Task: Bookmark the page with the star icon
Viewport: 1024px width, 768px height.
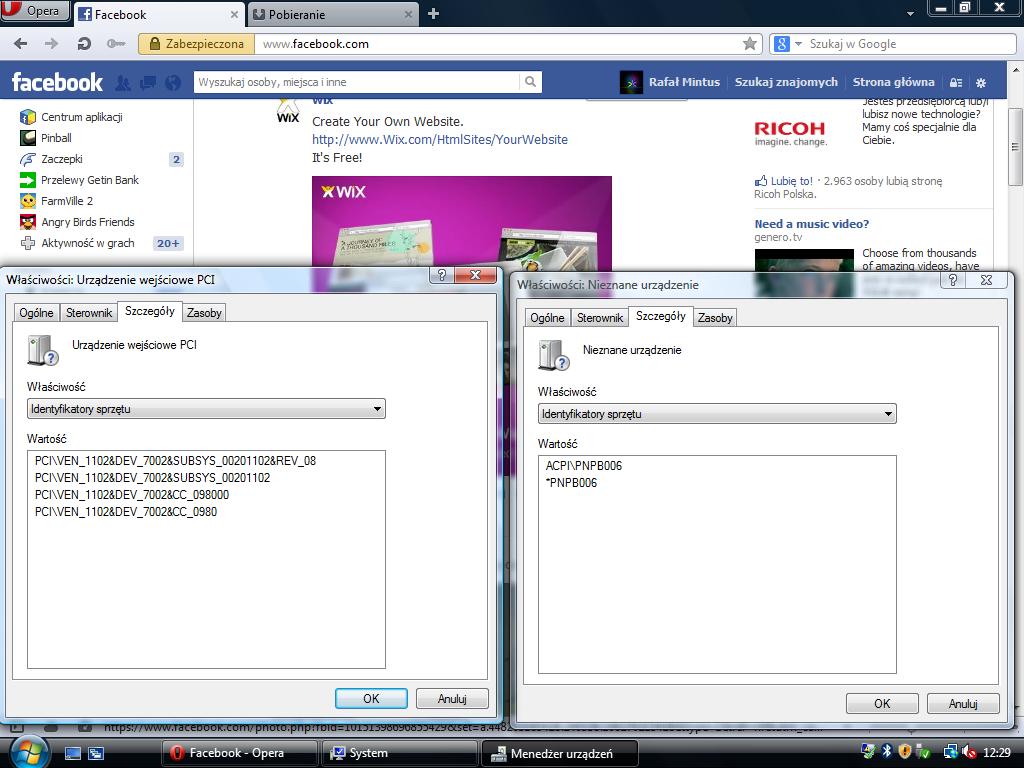Action: coord(750,44)
